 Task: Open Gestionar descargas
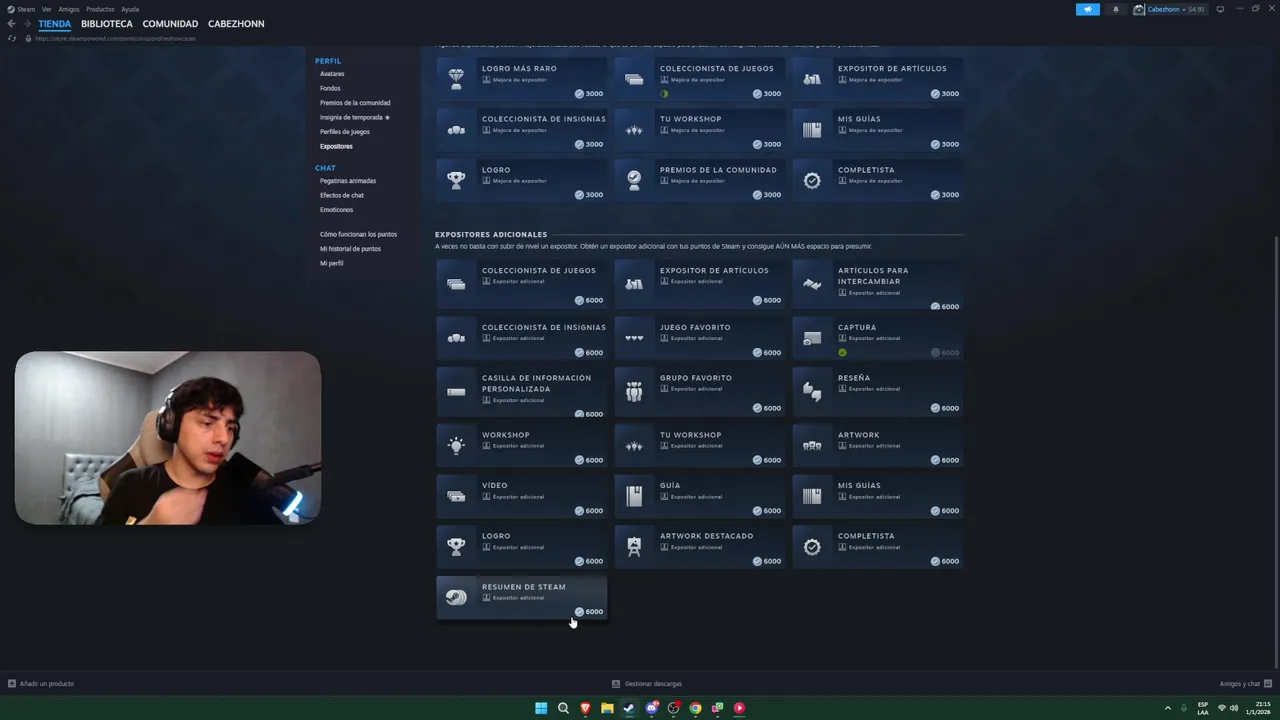(x=647, y=684)
